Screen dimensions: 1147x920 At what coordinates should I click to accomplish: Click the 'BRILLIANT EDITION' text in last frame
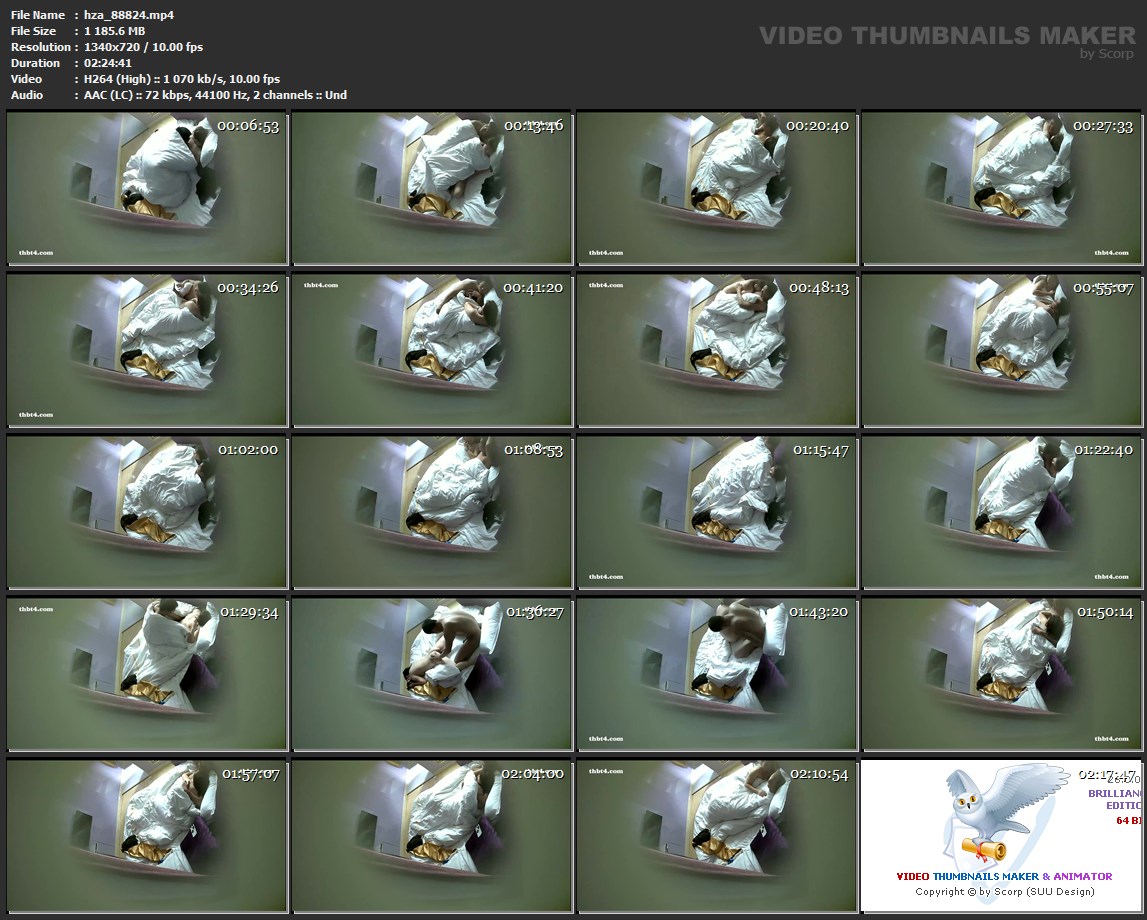(1114, 799)
